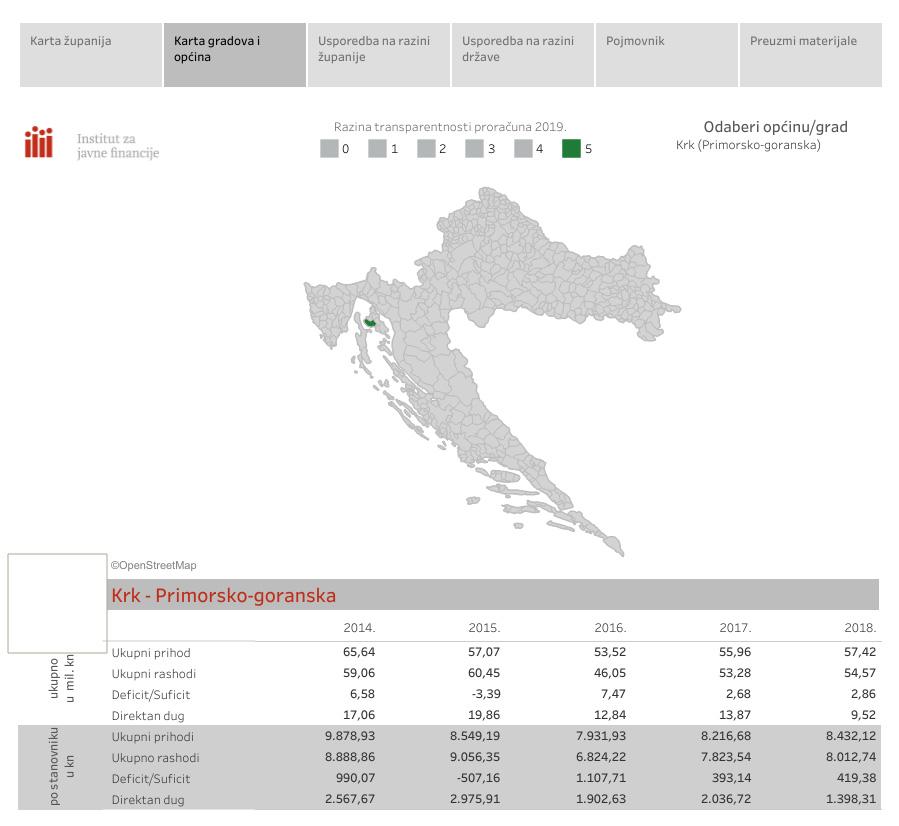
Task: Open the Pojmovnik tab
Action: 666,56
